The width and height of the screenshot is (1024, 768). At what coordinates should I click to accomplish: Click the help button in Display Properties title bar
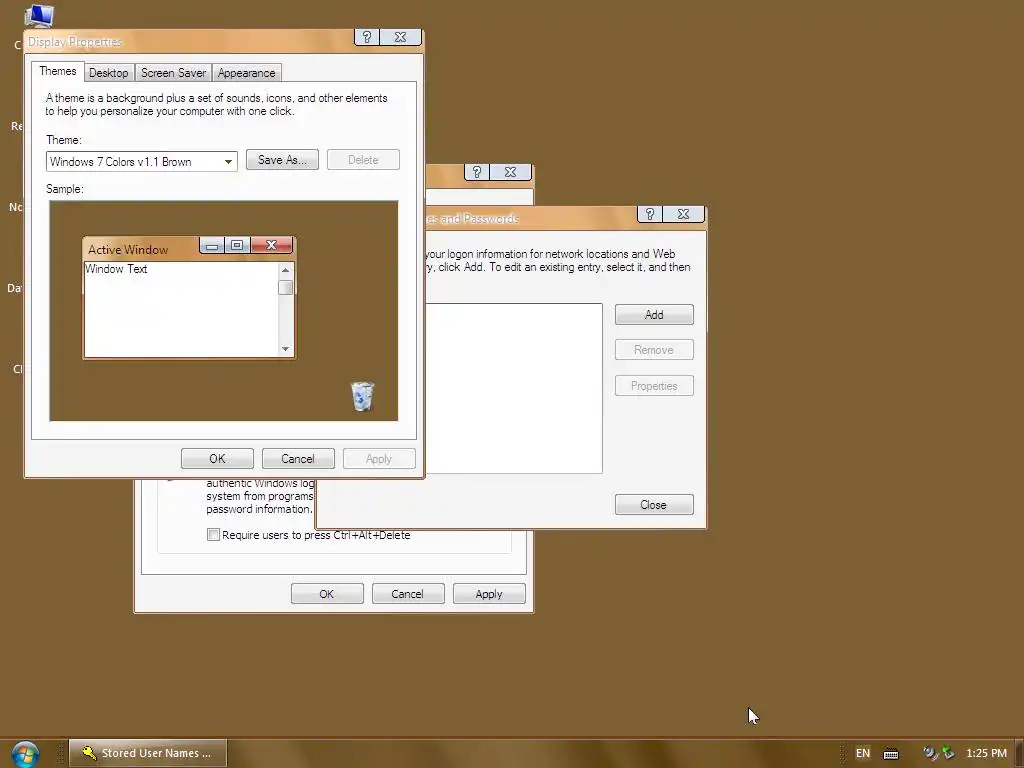(x=366, y=37)
